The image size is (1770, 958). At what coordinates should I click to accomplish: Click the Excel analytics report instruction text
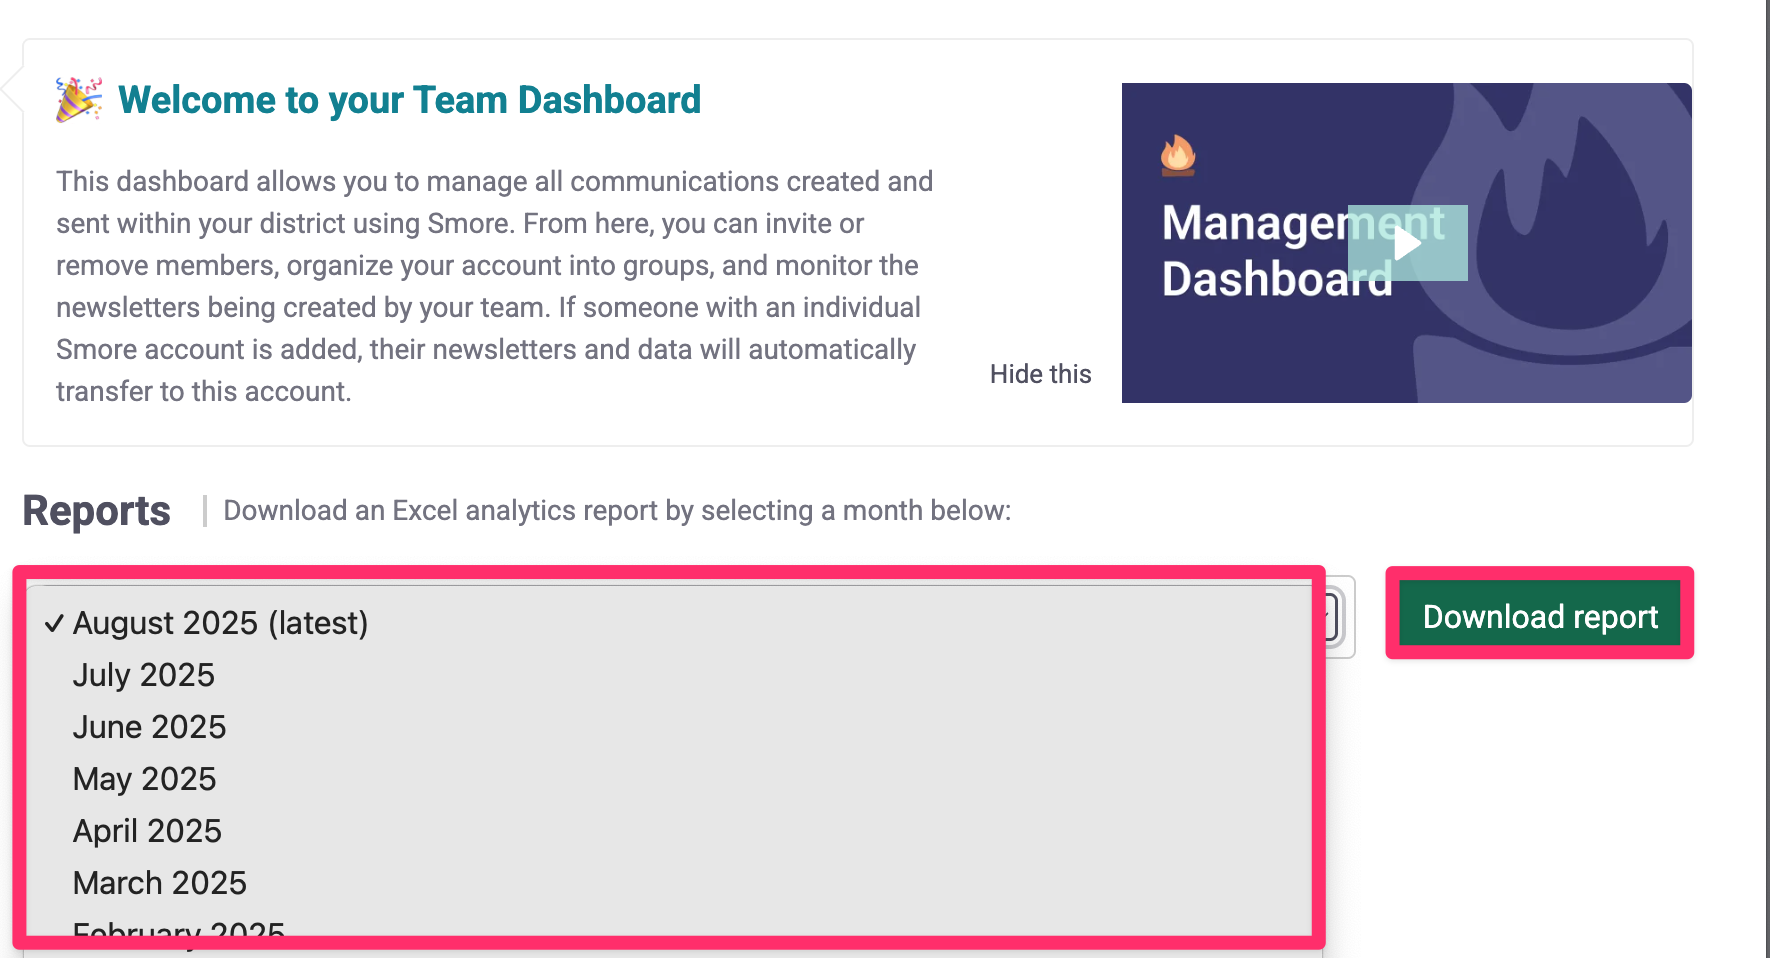[x=617, y=511]
